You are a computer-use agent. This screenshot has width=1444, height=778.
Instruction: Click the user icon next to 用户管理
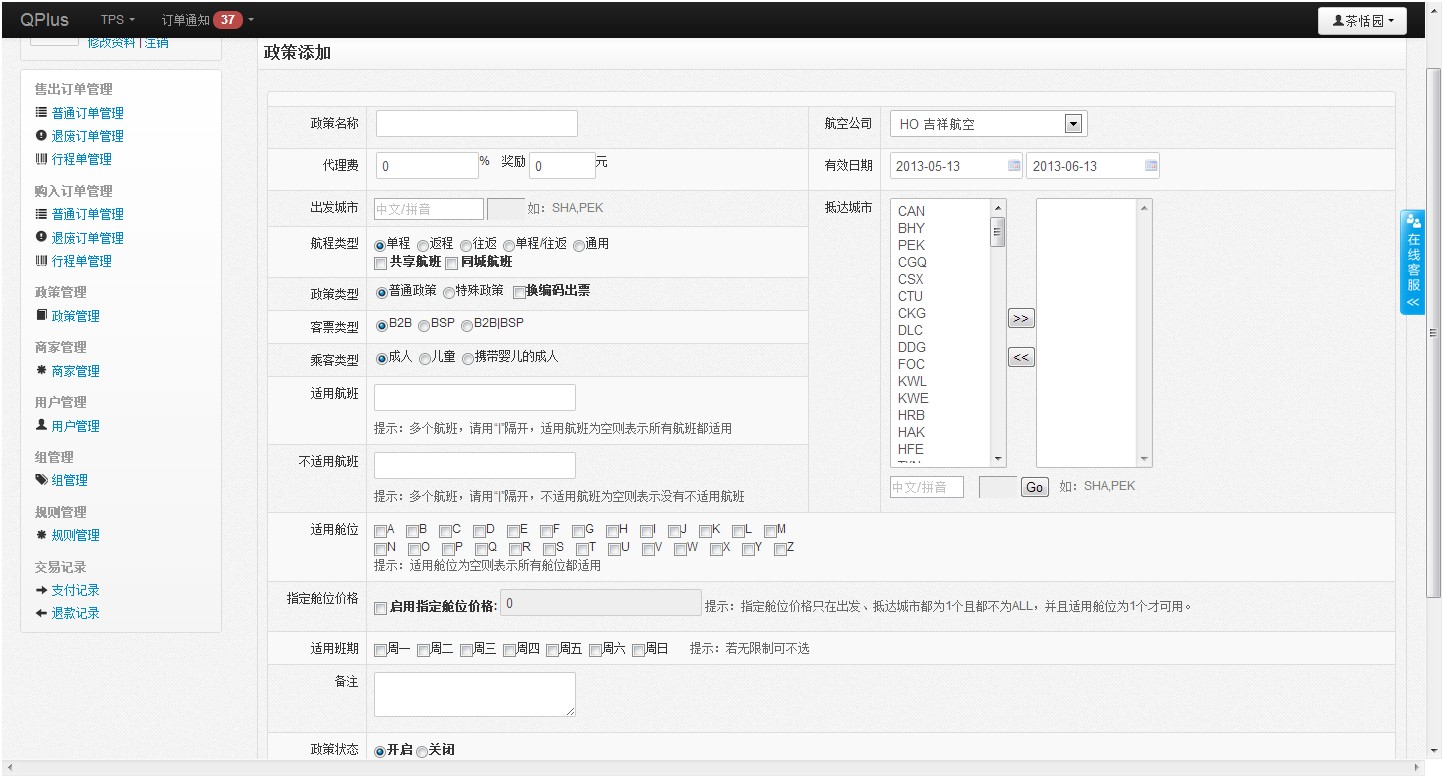tap(41, 425)
